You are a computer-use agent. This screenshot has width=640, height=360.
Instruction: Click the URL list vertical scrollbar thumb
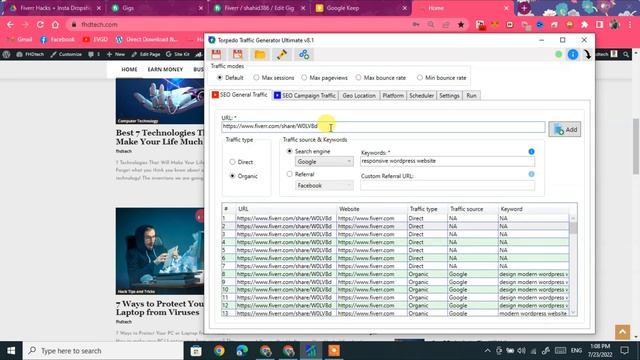573,228
